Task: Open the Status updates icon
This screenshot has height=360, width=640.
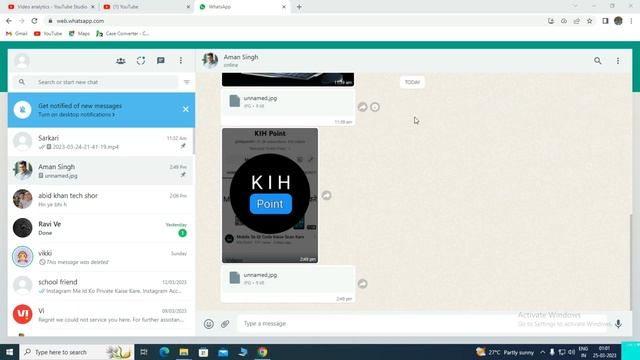Action: click(x=141, y=61)
